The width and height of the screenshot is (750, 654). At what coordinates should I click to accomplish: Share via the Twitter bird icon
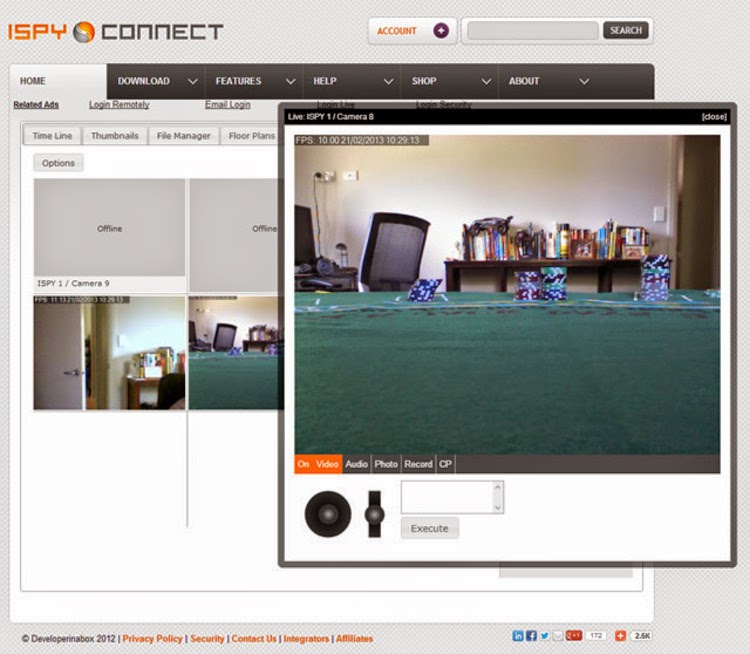544,635
